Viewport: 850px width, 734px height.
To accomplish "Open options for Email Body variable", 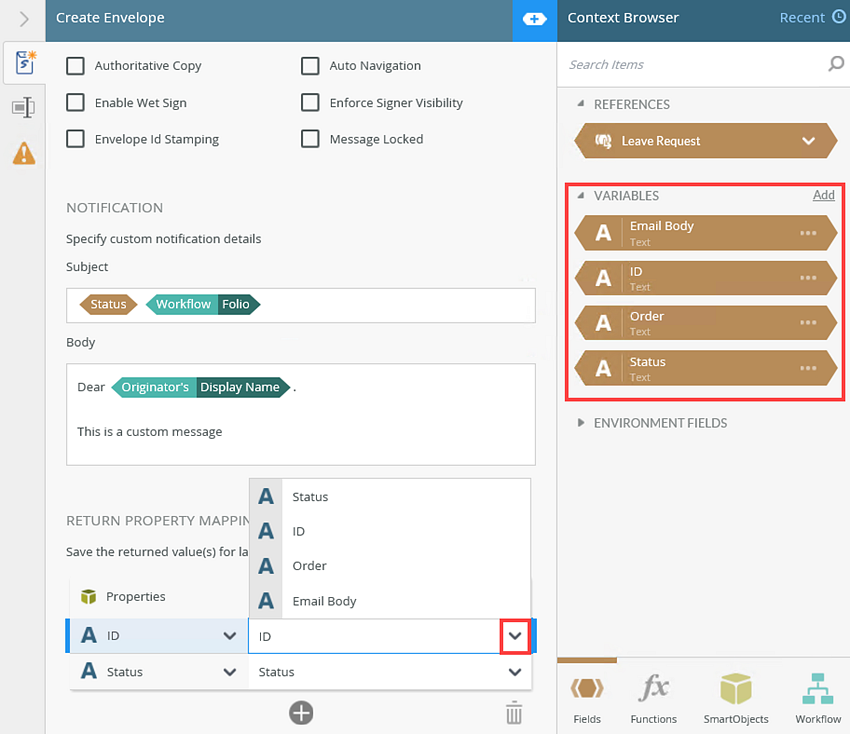I will click(x=808, y=233).
